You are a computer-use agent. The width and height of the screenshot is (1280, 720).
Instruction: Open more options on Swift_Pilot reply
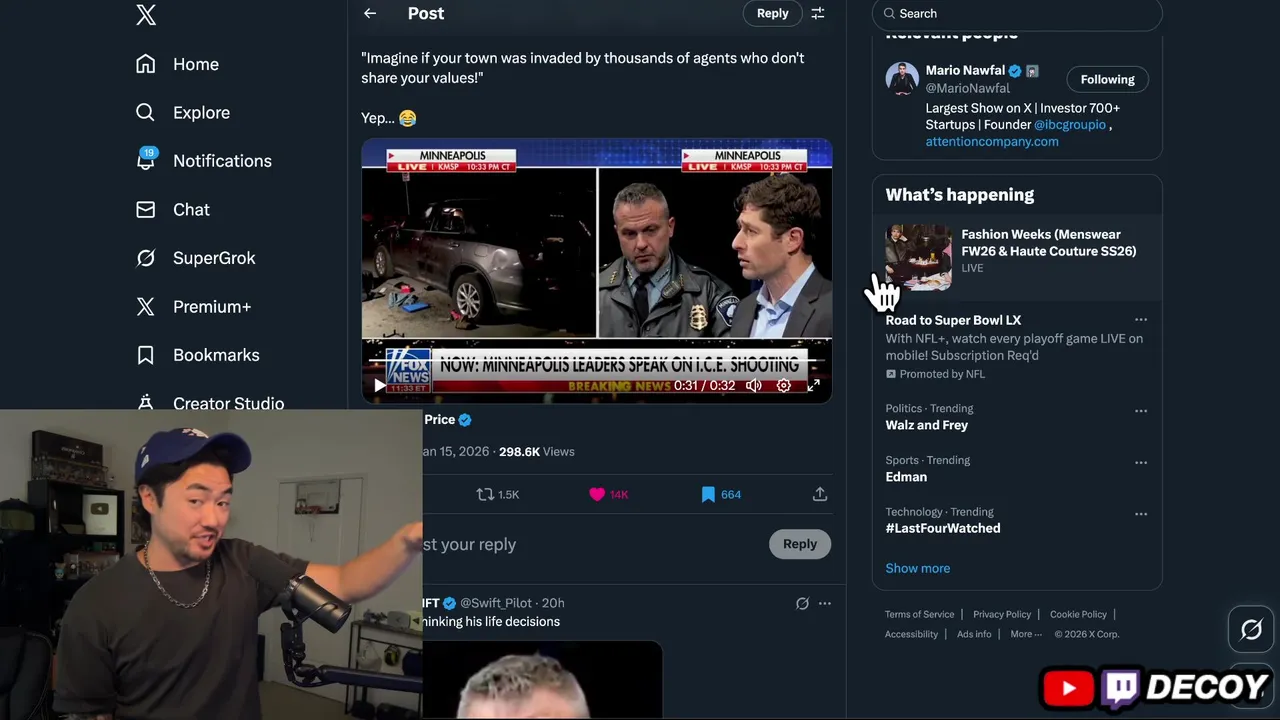[825, 603]
